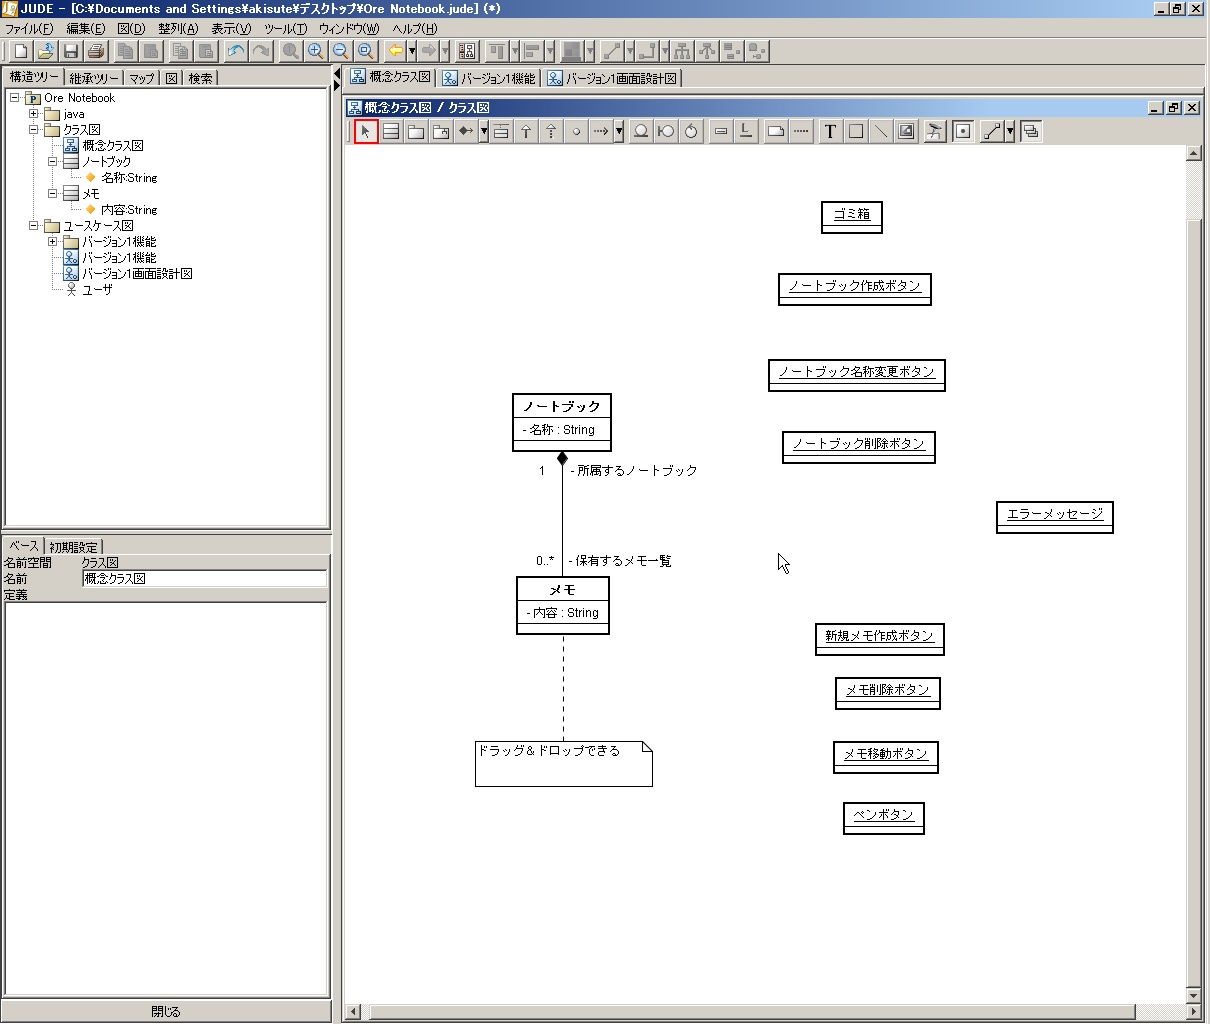1210x1024 pixels.
Task: Switch to the 継承ツリー tab
Action: pyautogui.click(x=94, y=78)
